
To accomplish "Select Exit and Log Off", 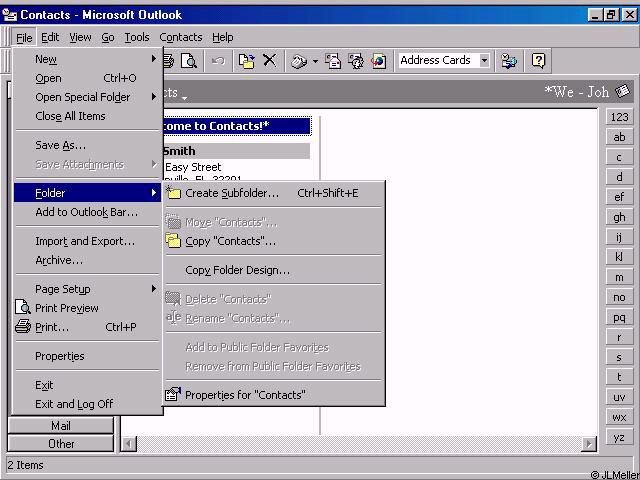I will pyautogui.click(x=87, y=404).
